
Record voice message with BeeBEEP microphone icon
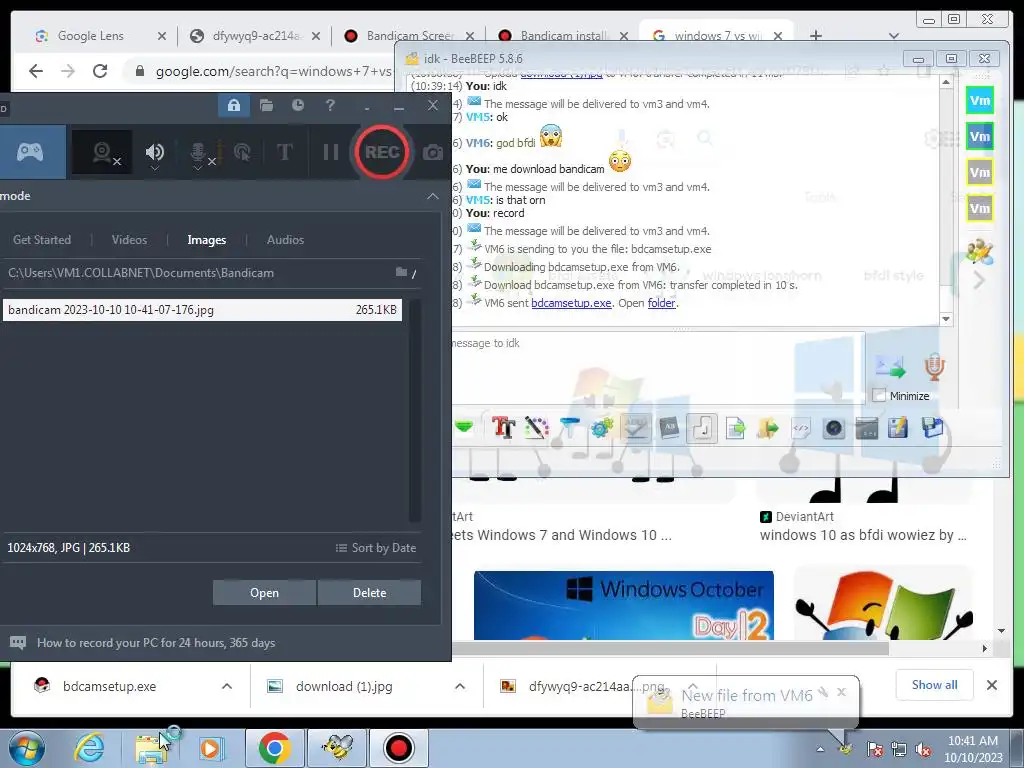pyautogui.click(x=934, y=367)
